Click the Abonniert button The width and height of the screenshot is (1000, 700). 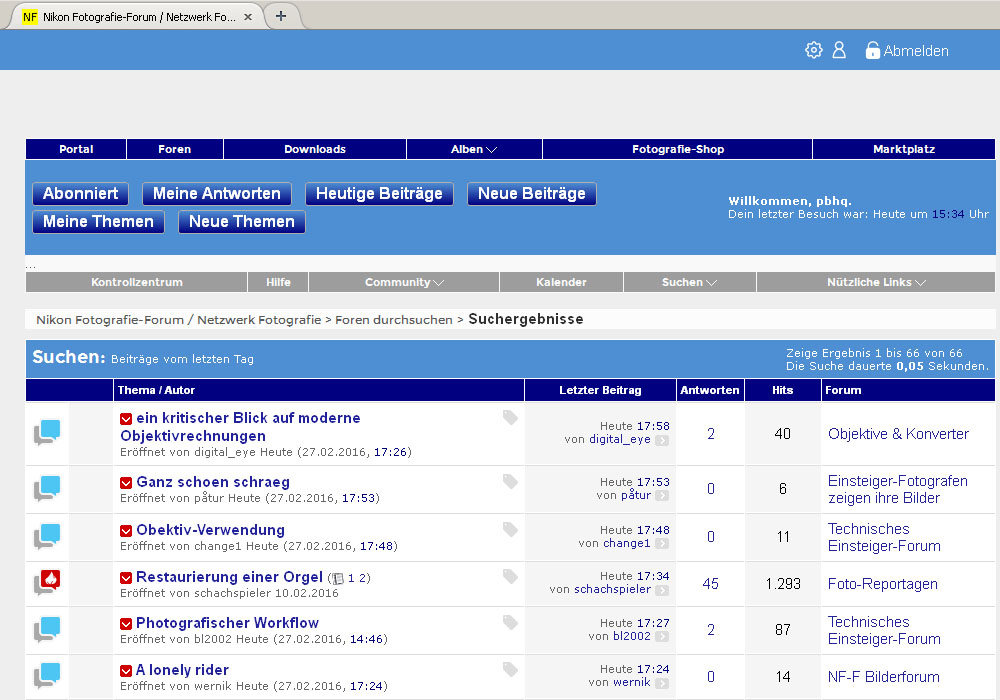(80, 194)
